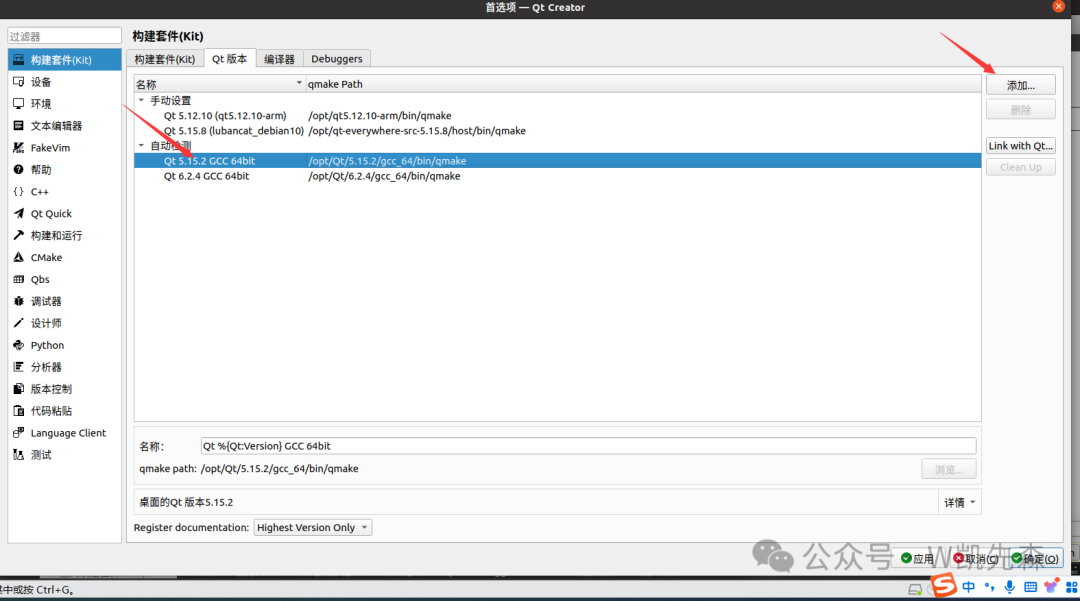Select Qt 6.2.4 GCC 64bit row
Screen dimensions: 1080x601
(207, 176)
